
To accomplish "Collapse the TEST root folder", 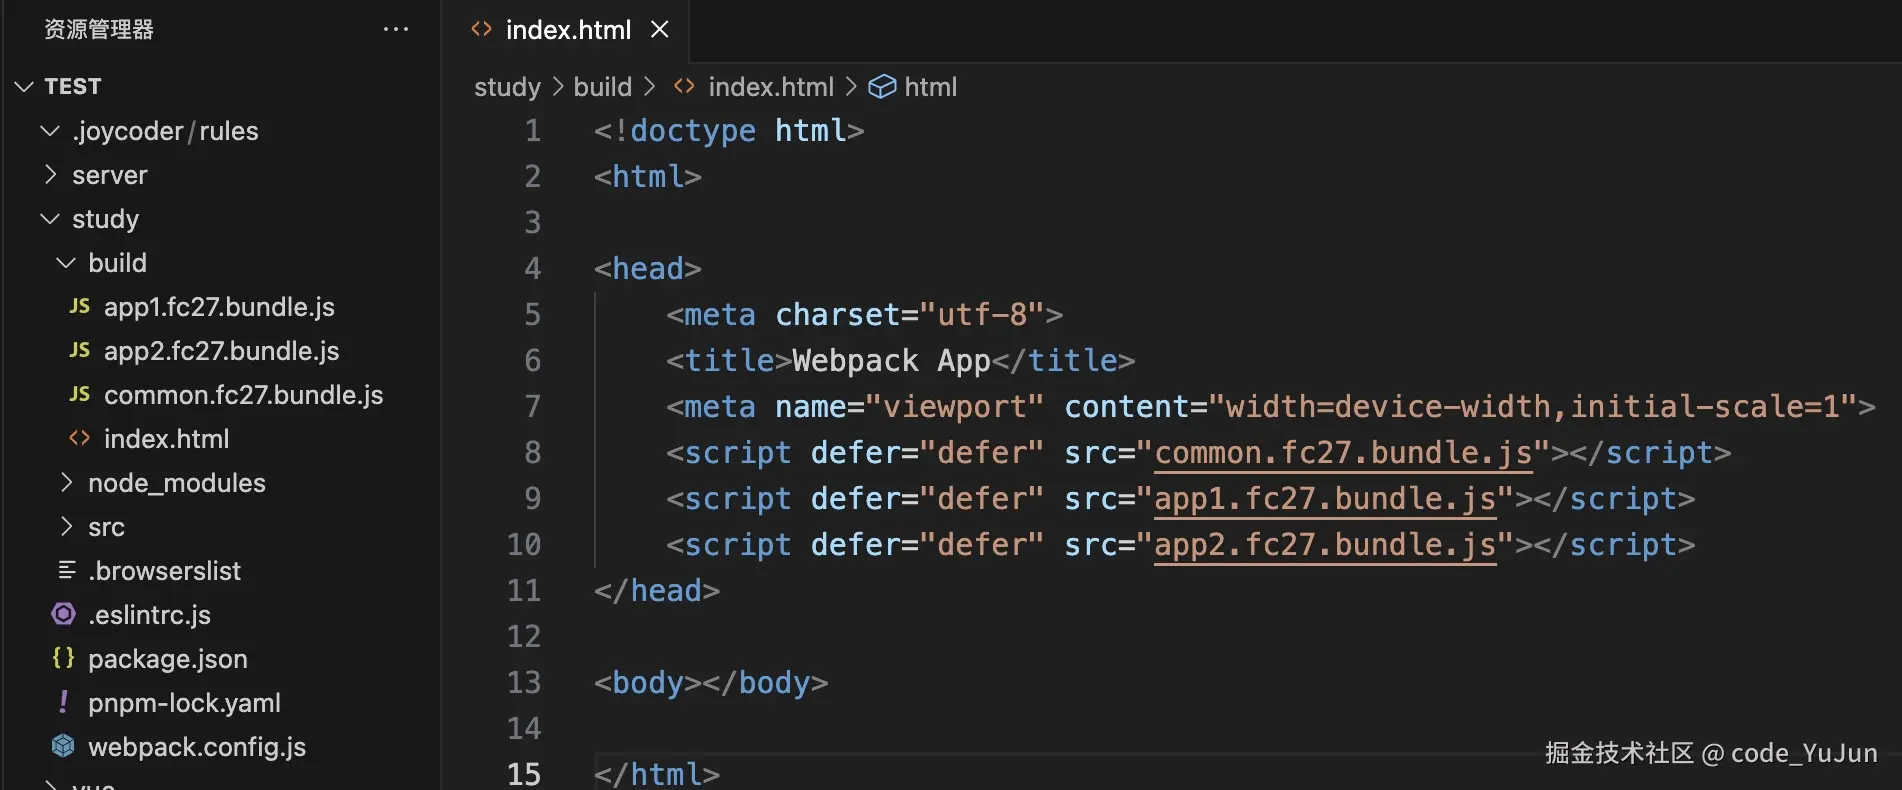I will [25, 87].
